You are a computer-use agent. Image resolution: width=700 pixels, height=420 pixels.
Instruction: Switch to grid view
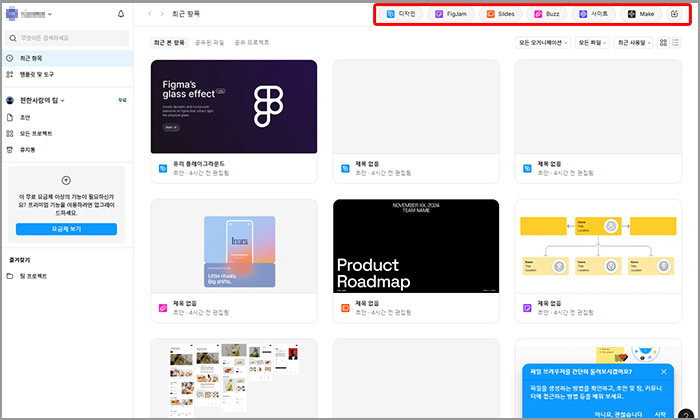tap(663, 42)
